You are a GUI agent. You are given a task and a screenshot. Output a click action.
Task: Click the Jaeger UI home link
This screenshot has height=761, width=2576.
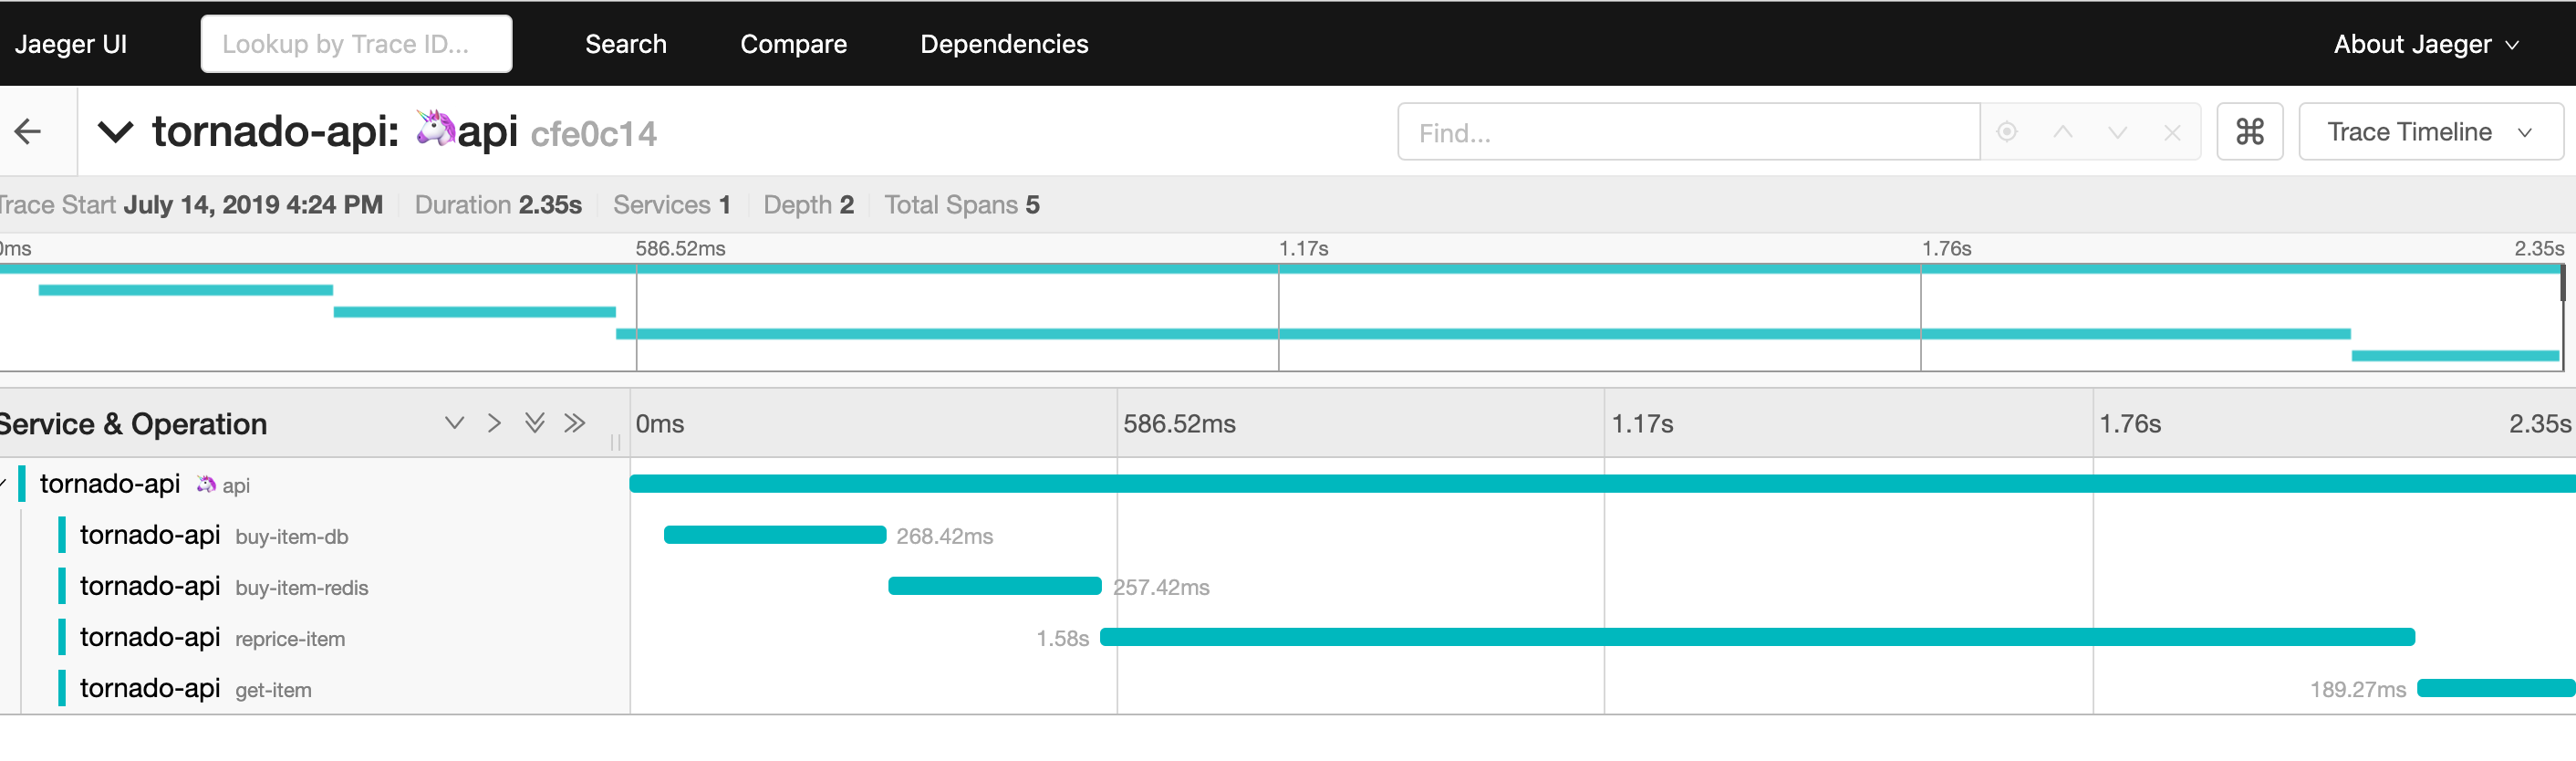click(70, 44)
